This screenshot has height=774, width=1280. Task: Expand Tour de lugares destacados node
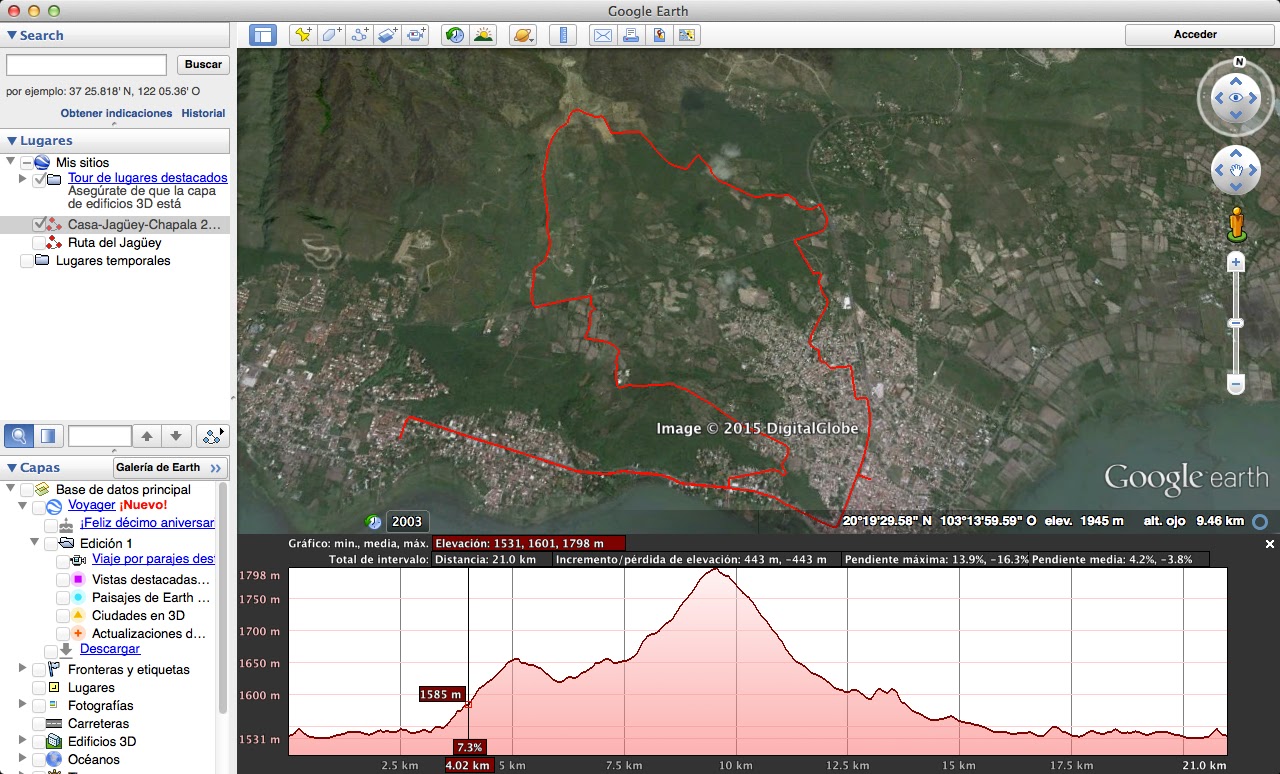pos(23,178)
